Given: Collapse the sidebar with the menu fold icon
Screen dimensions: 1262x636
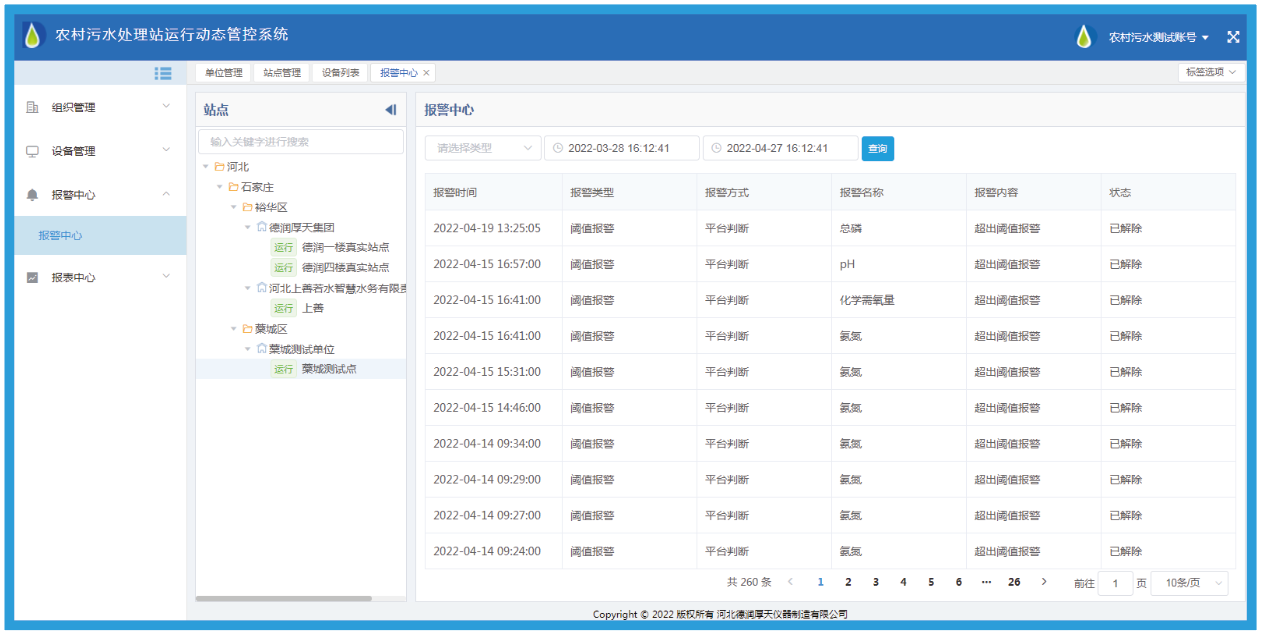Looking at the screenshot, I should 163,73.
